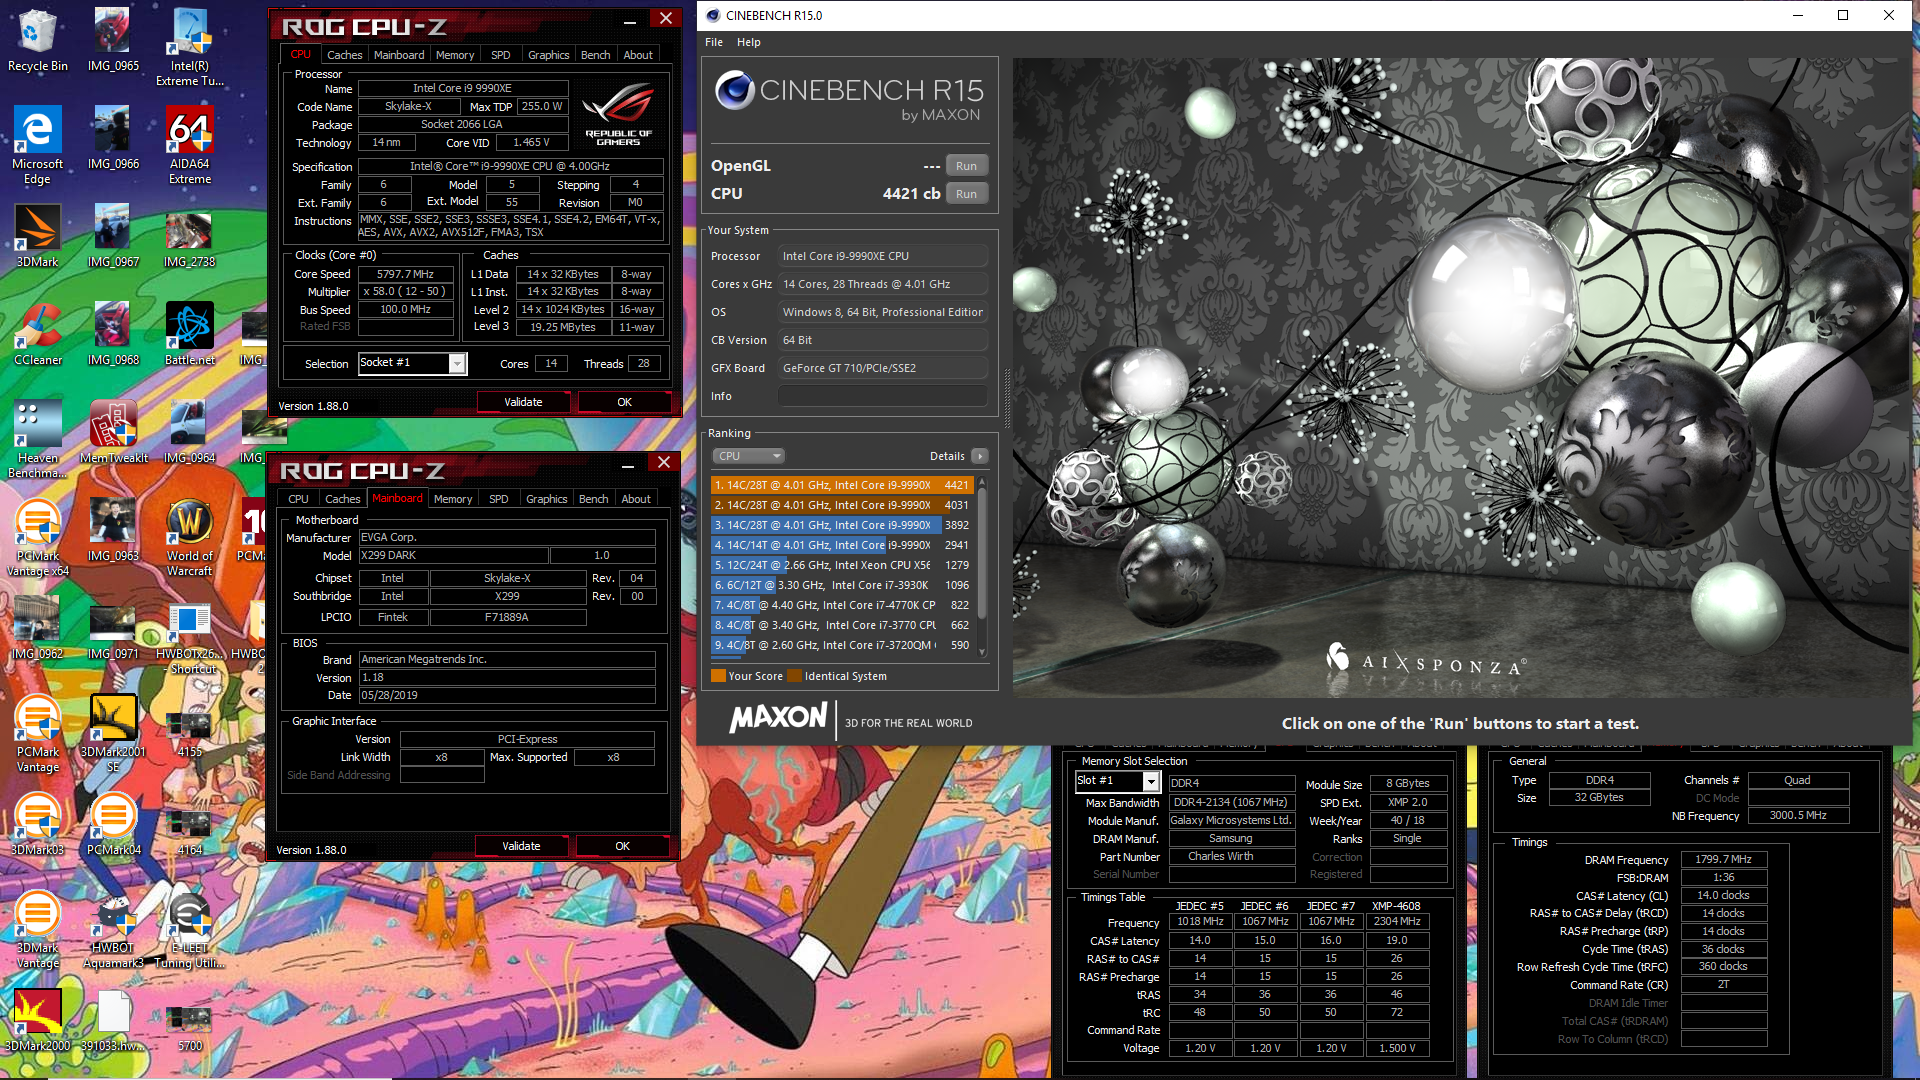Image resolution: width=1920 pixels, height=1080 pixels.
Task: Expand the ranking Details arrow
Action: 980,456
